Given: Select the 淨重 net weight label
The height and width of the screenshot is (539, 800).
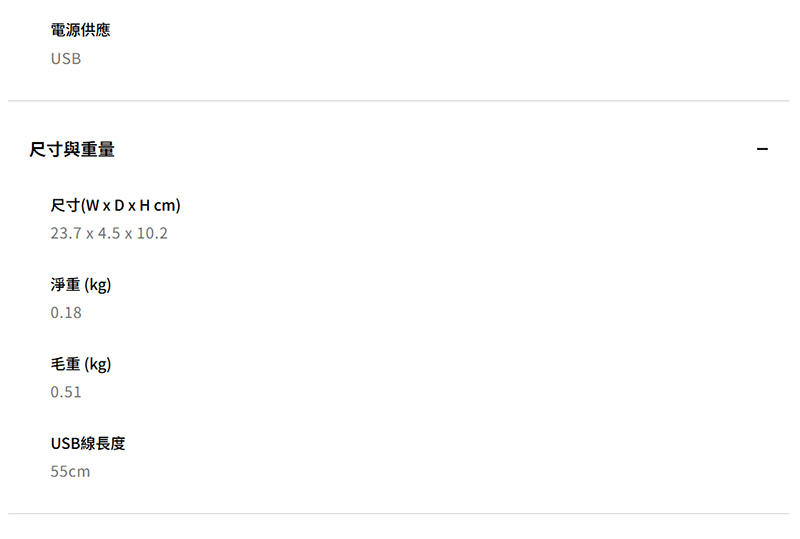Looking at the screenshot, I should click(65, 285).
